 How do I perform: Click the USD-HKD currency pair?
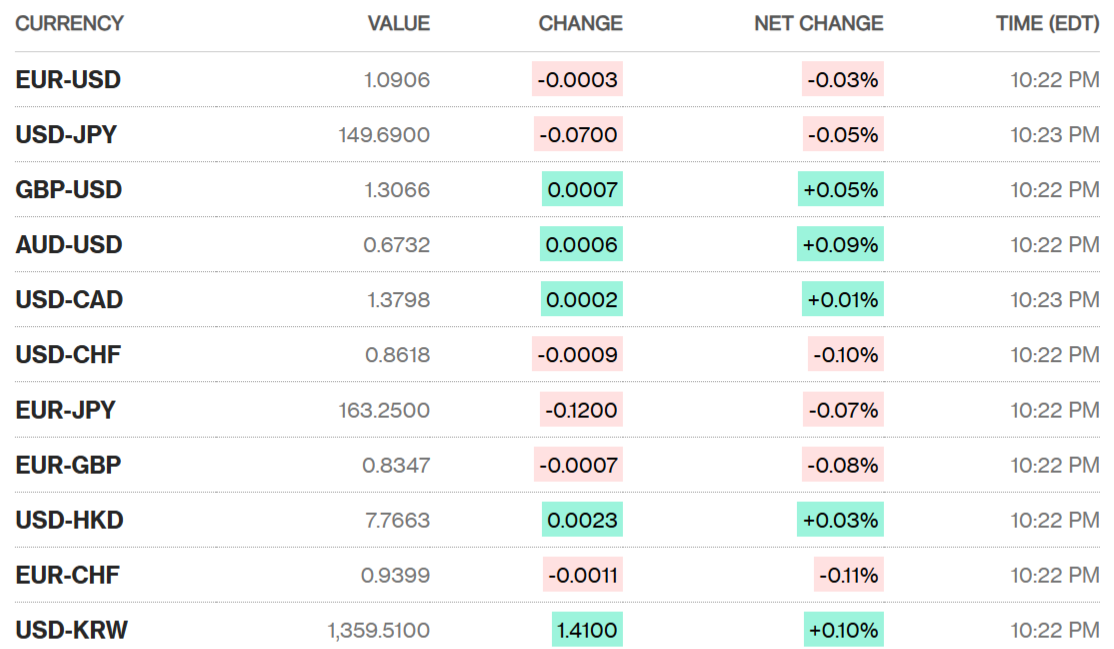click(69, 520)
